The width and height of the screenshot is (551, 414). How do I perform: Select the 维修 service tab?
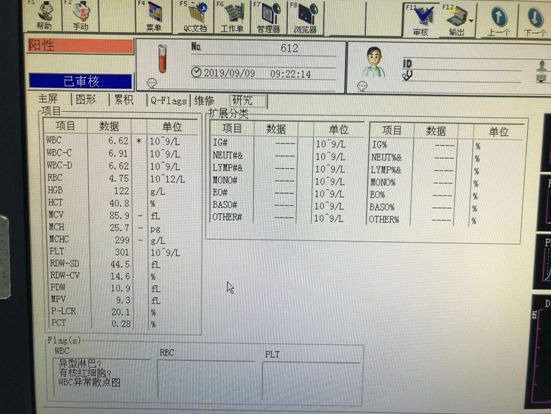[x=205, y=101]
